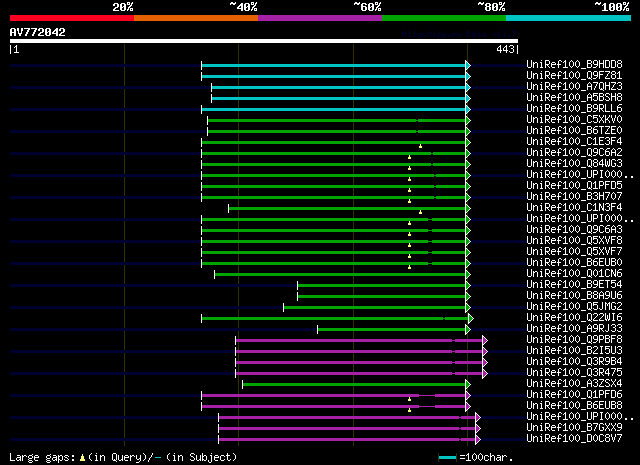Click the yellow gap icon in the legend
640x465 pixels.
point(82,458)
